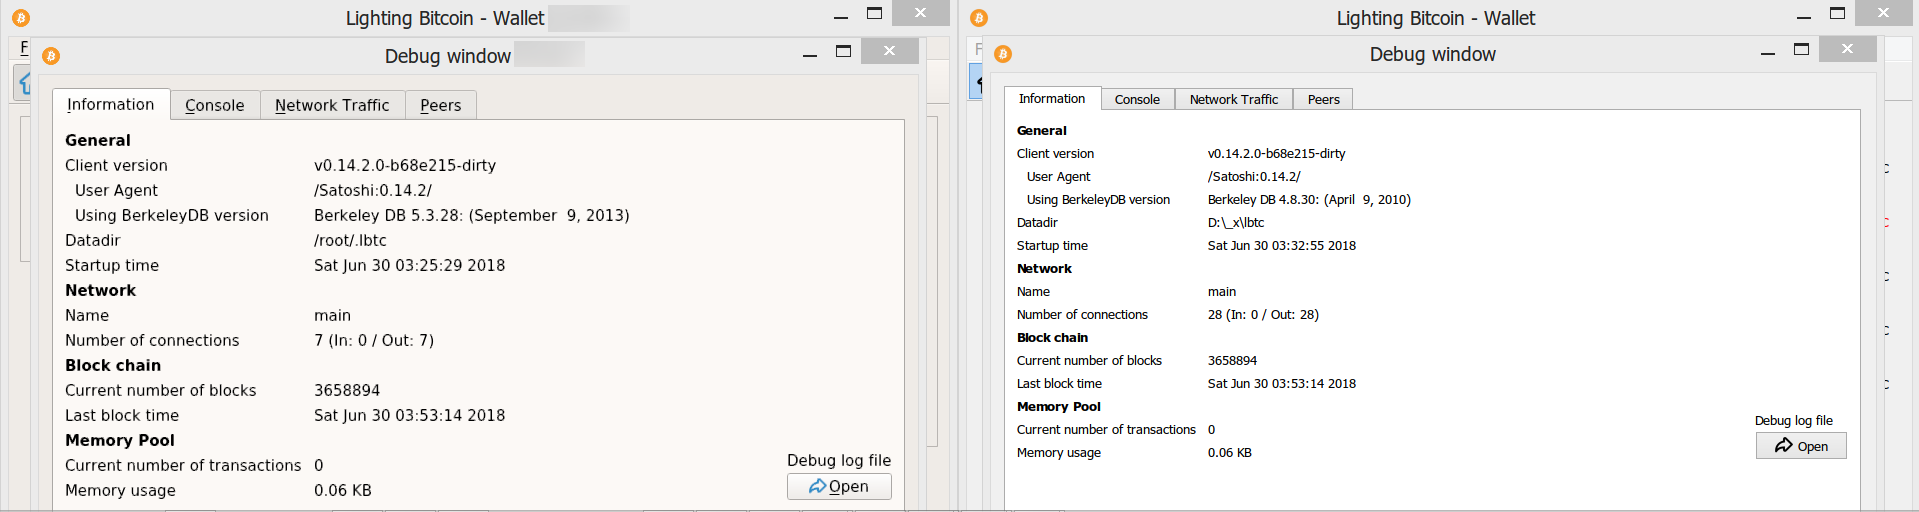Image resolution: width=1919 pixels, height=512 pixels.
Task: Open the Console tab in left Debug window
Action: pos(215,105)
